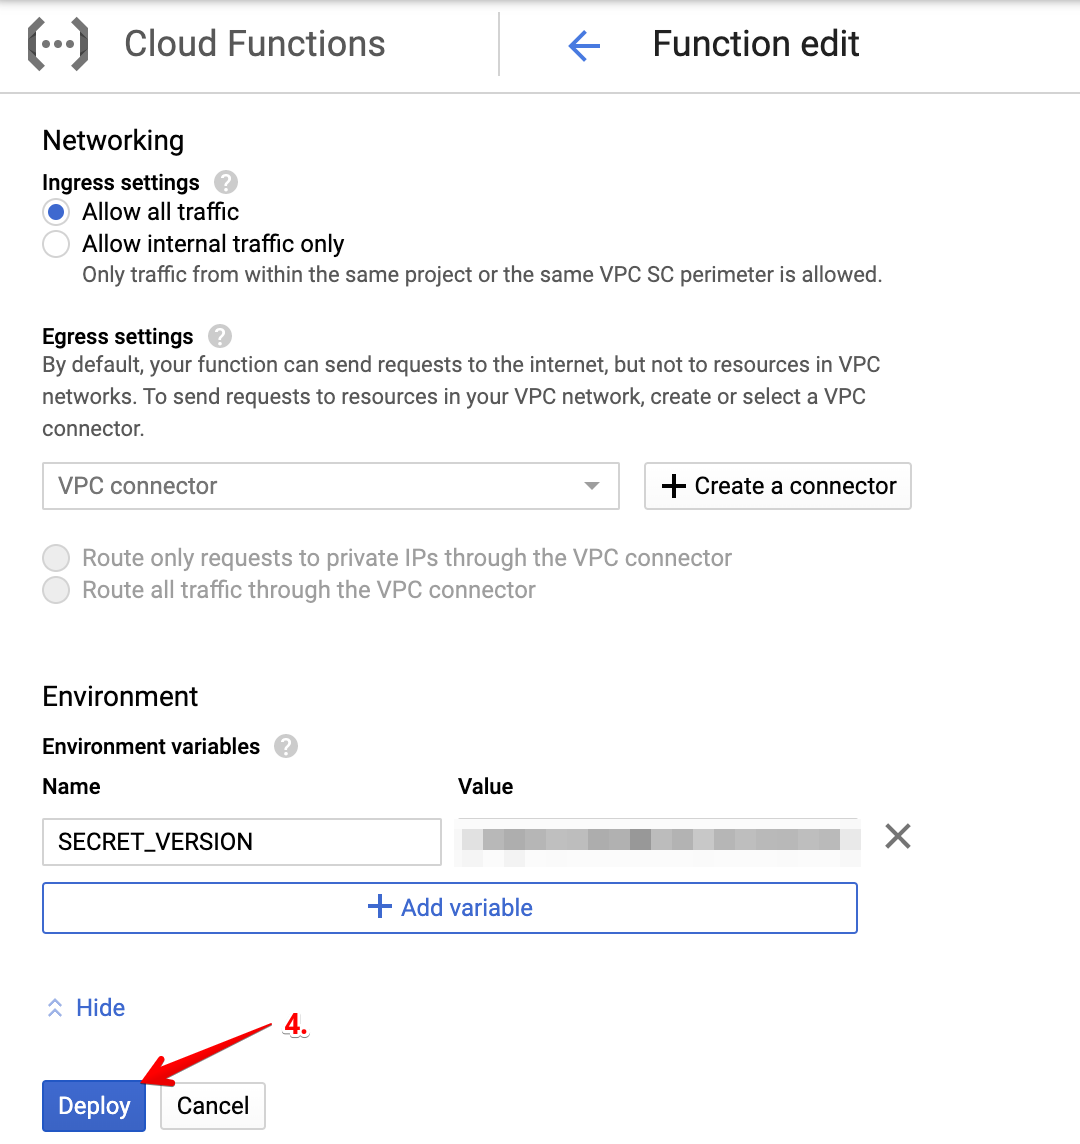1080x1144 pixels.
Task: Remove the SECRET_VERSION variable
Action: point(898,836)
